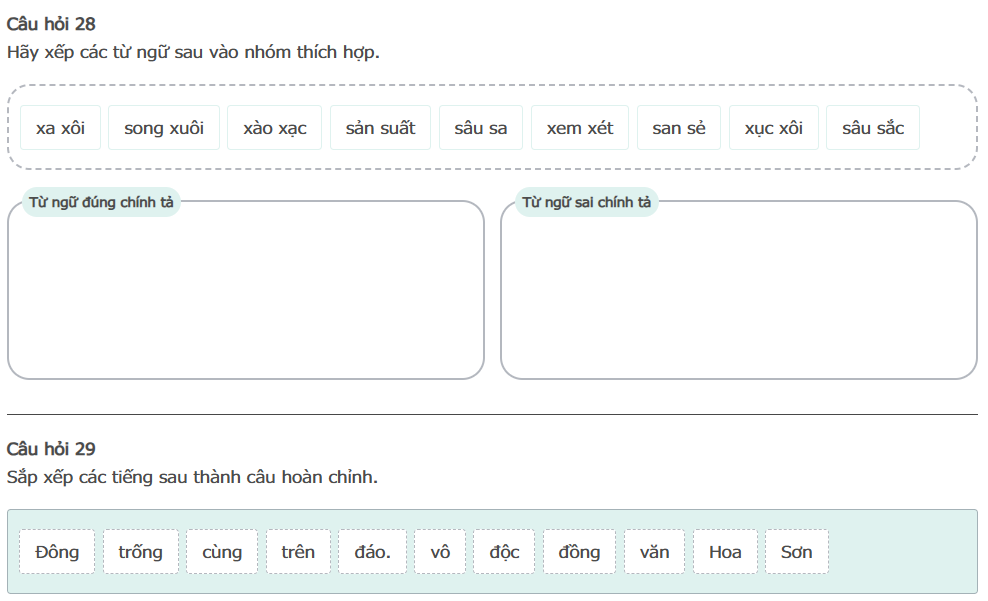Viewport: 988px width, 601px height.
Task: Select the syllable tile 'độc'
Action: click(504, 552)
